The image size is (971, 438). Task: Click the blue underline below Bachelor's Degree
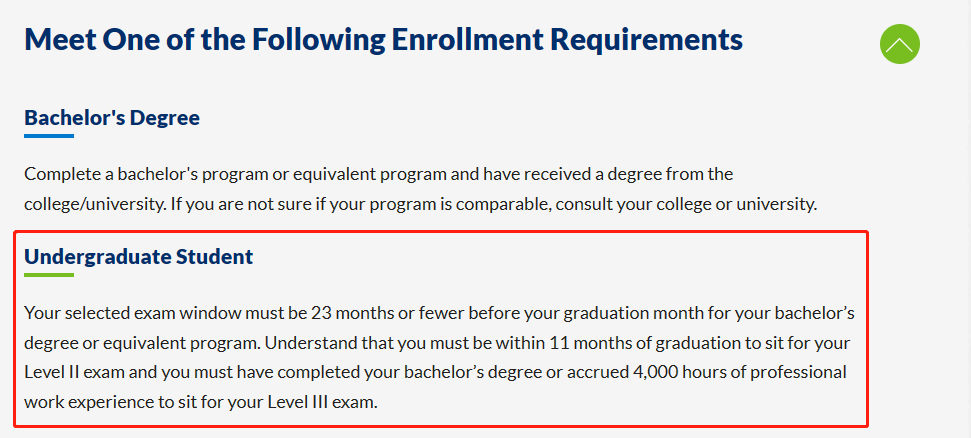pyautogui.click(x=49, y=135)
